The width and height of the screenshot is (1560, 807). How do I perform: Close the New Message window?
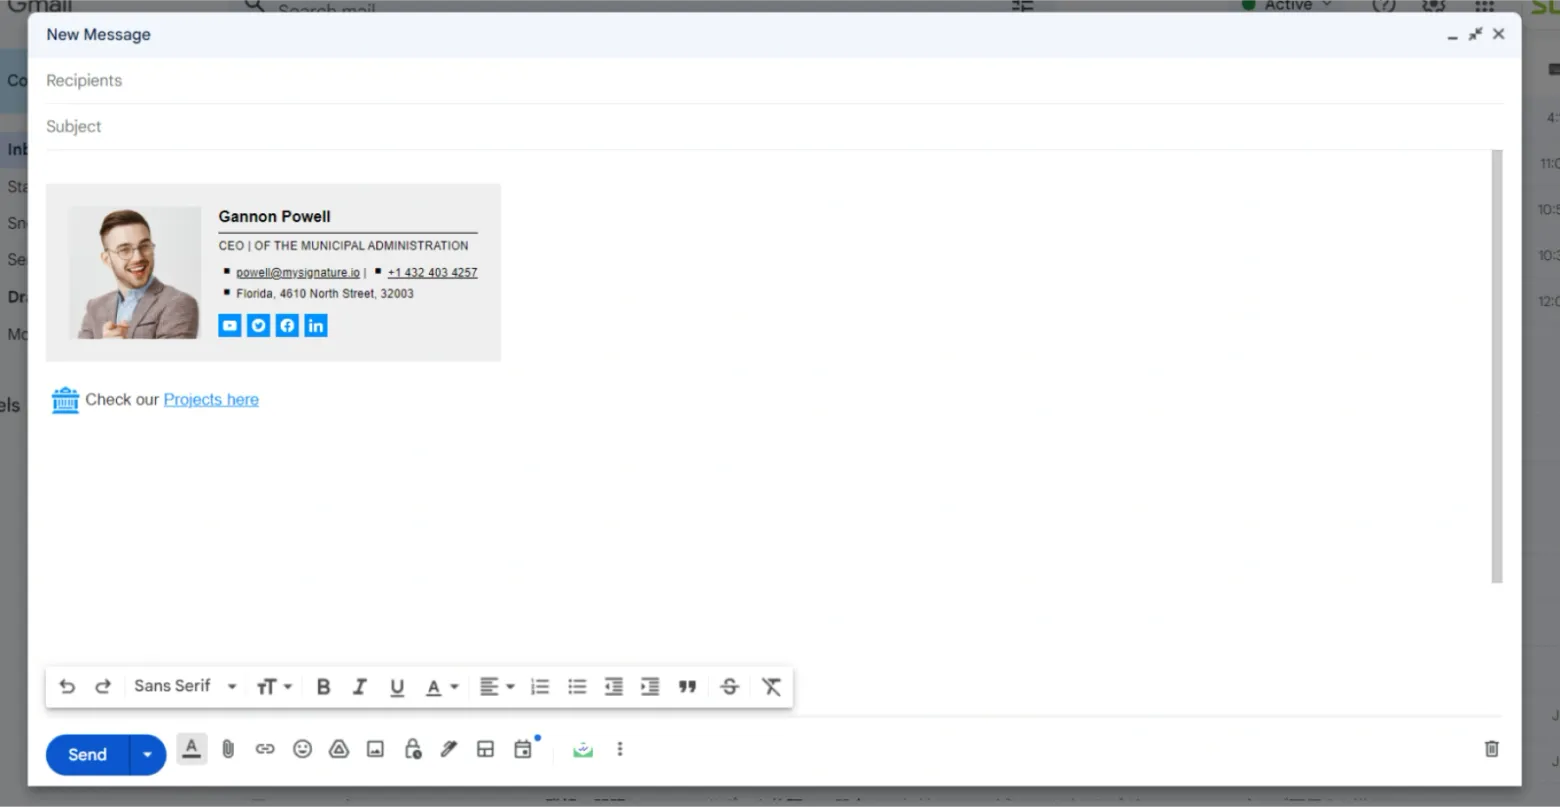tap(1498, 34)
